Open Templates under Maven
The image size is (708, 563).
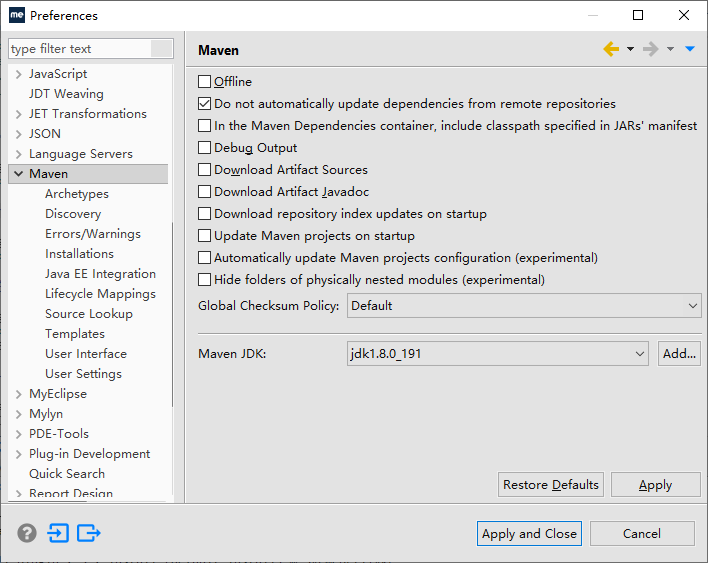(x=75, y=334)
